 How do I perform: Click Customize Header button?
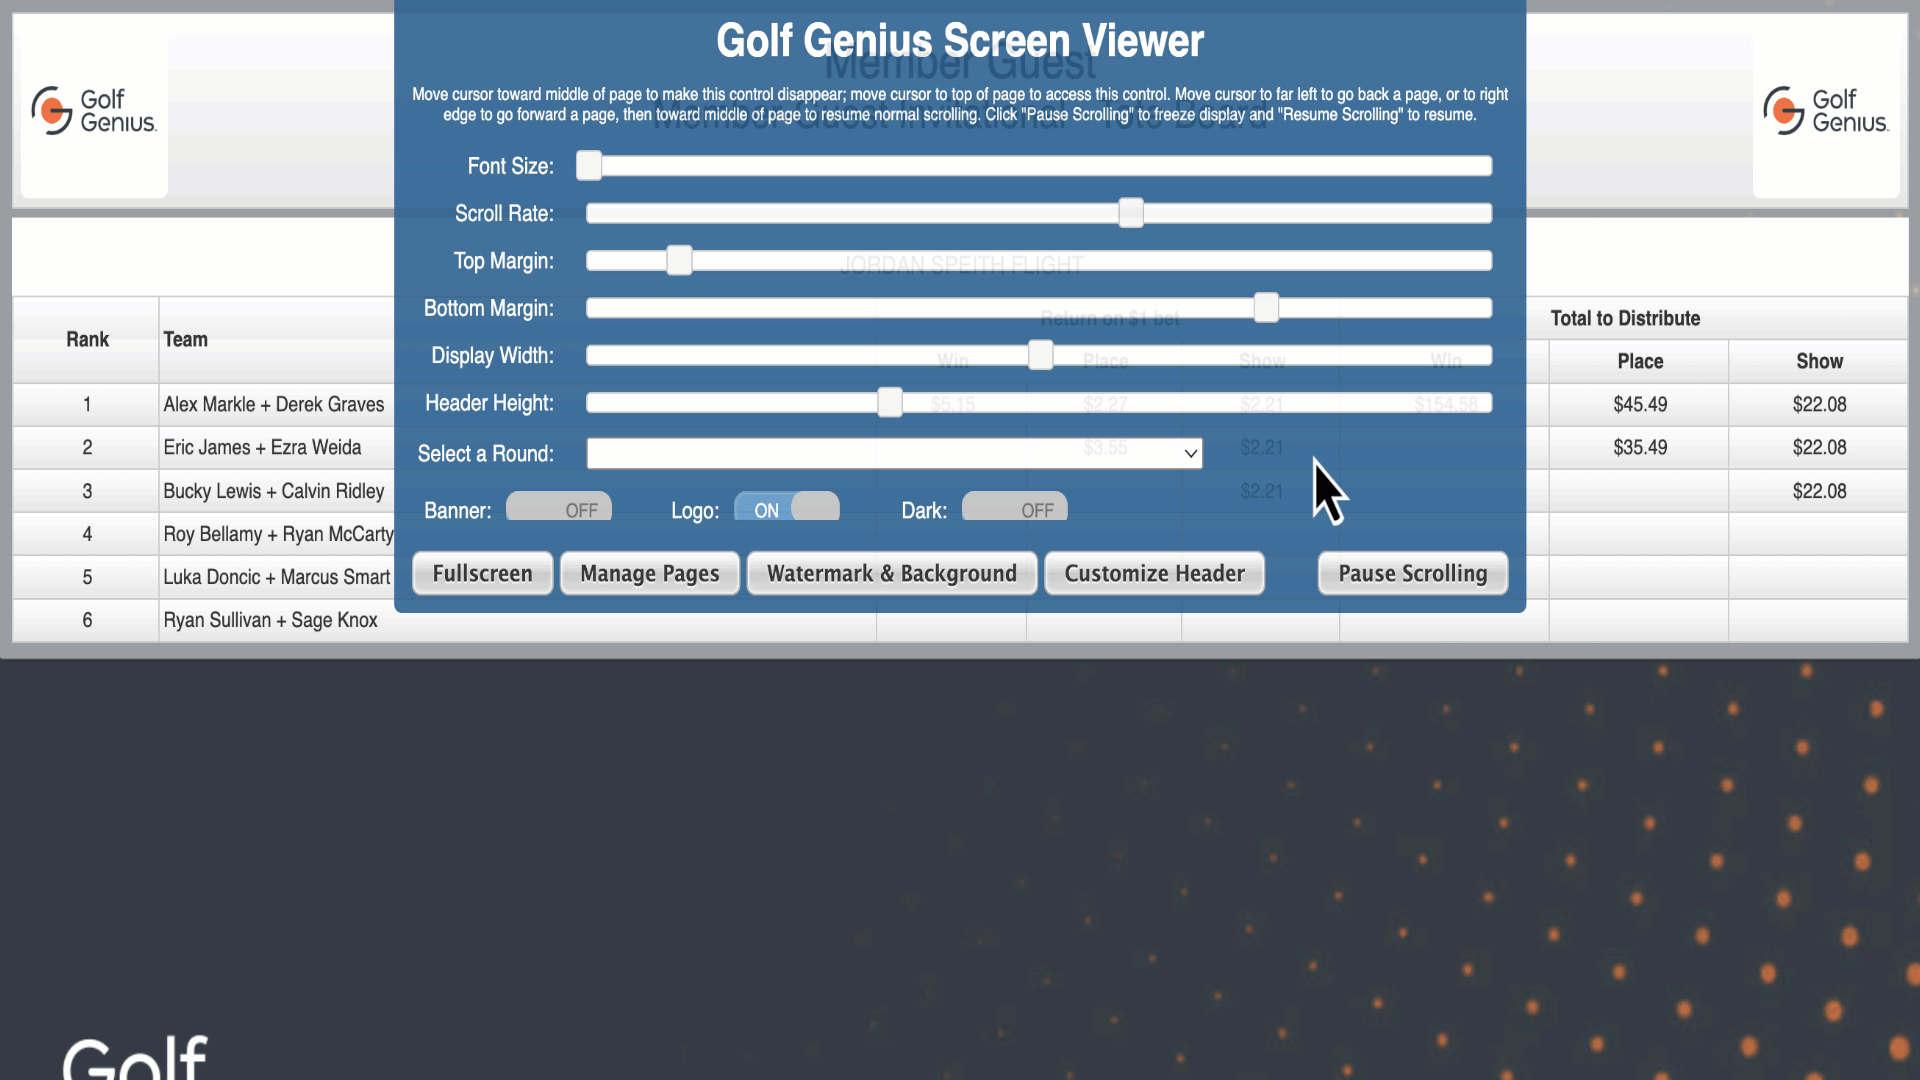[x=1155, y=573]
